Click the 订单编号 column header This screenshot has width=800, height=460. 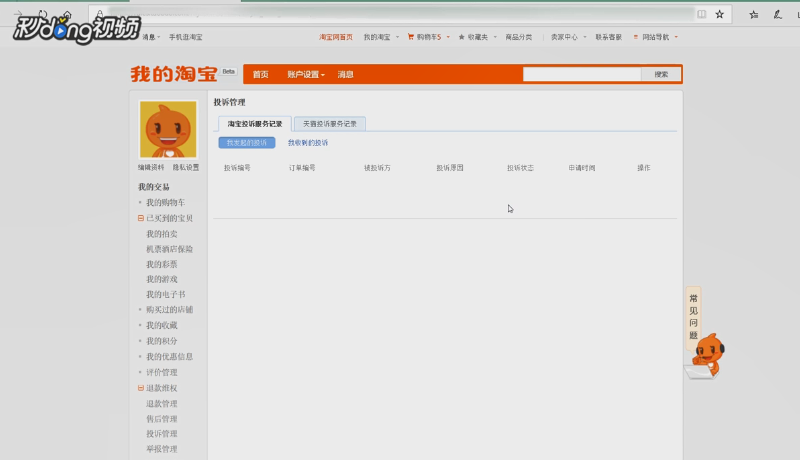(302, 168)
